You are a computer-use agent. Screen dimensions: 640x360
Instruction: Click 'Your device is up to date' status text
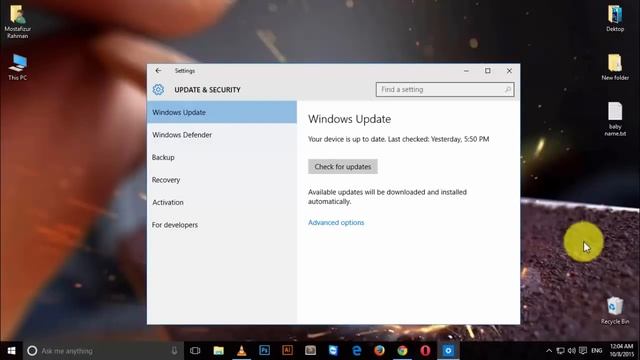tap(398, 139)
